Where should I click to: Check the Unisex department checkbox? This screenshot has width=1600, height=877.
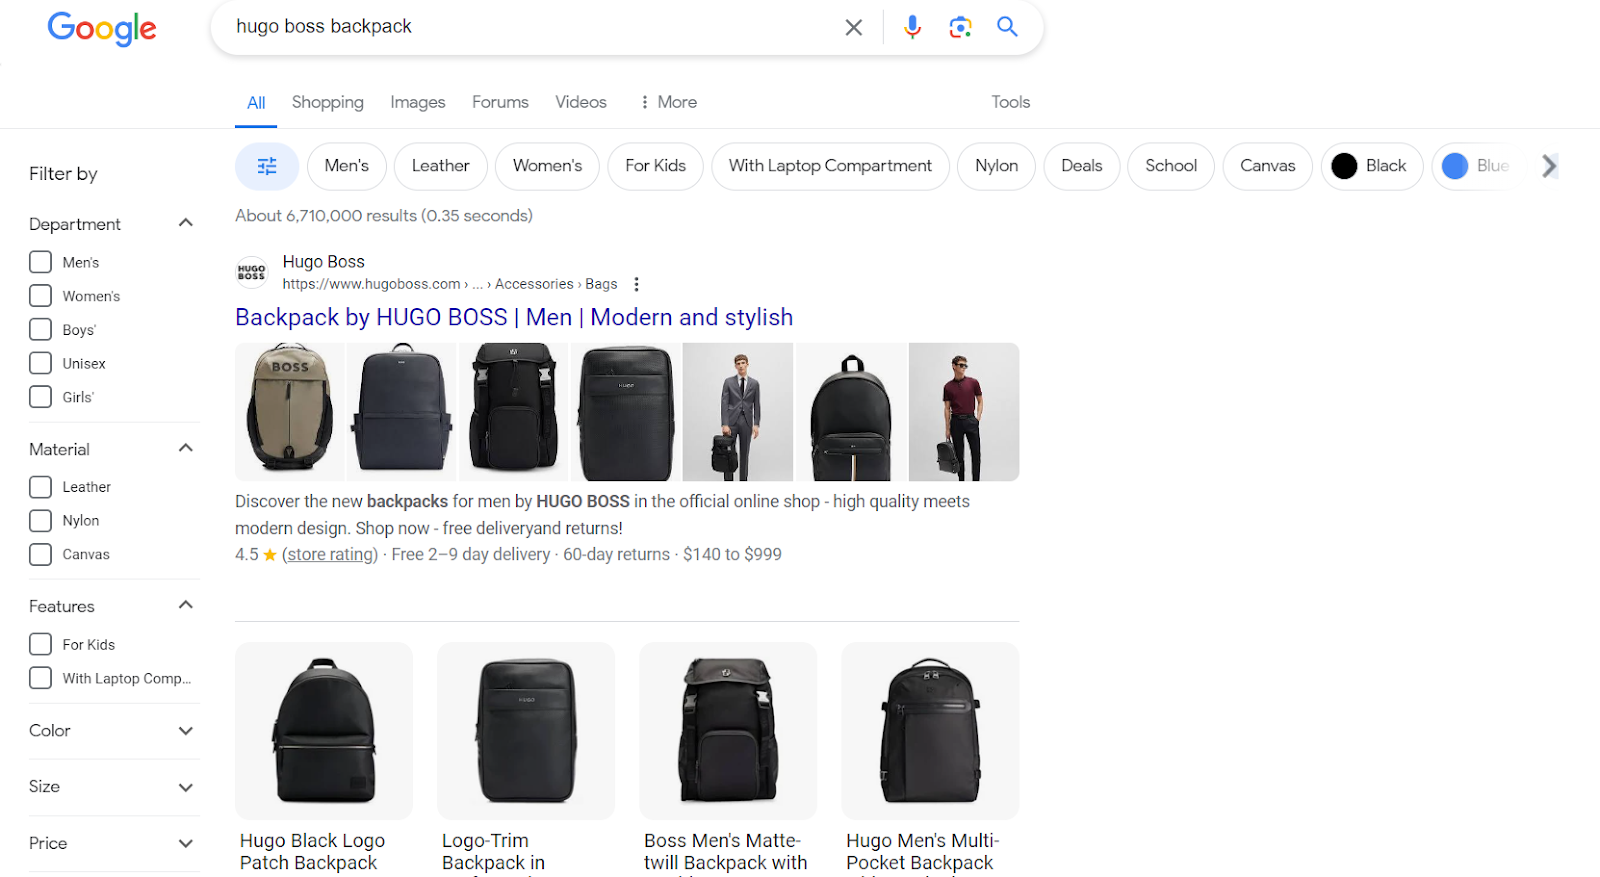(x=40, y=363)
